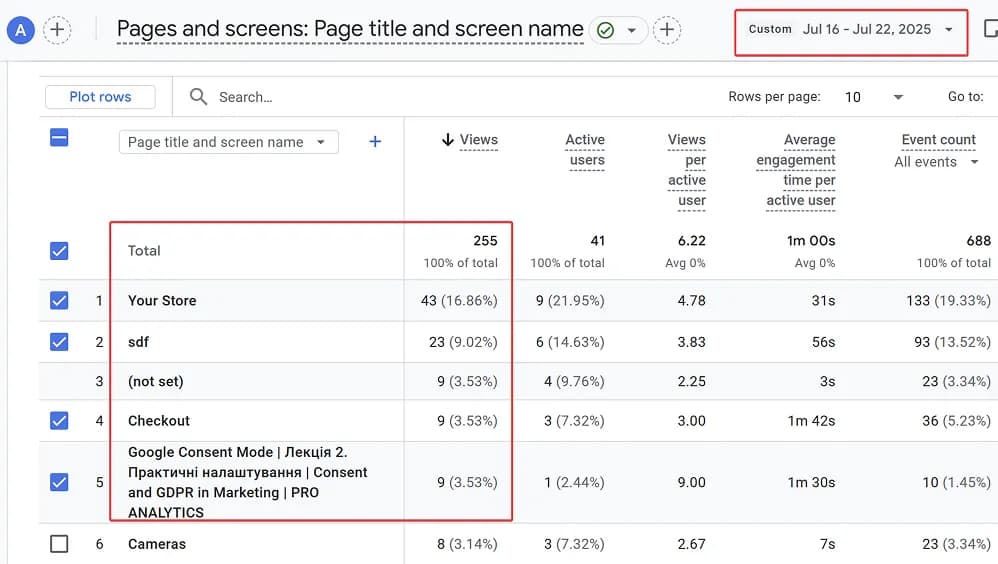Add filter with plus after report title

[667, 30]
